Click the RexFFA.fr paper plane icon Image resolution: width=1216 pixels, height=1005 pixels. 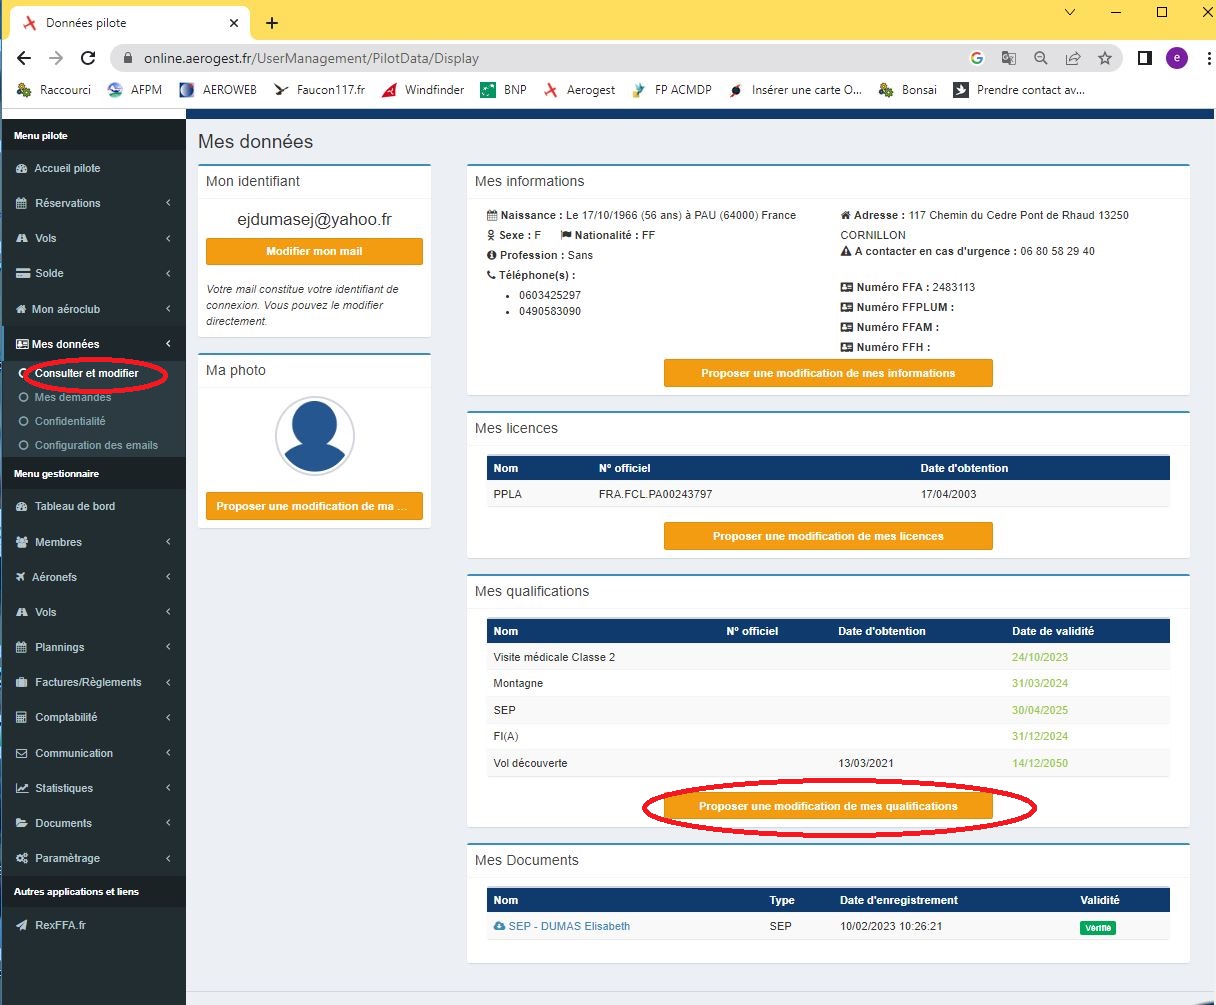point(22,926)
